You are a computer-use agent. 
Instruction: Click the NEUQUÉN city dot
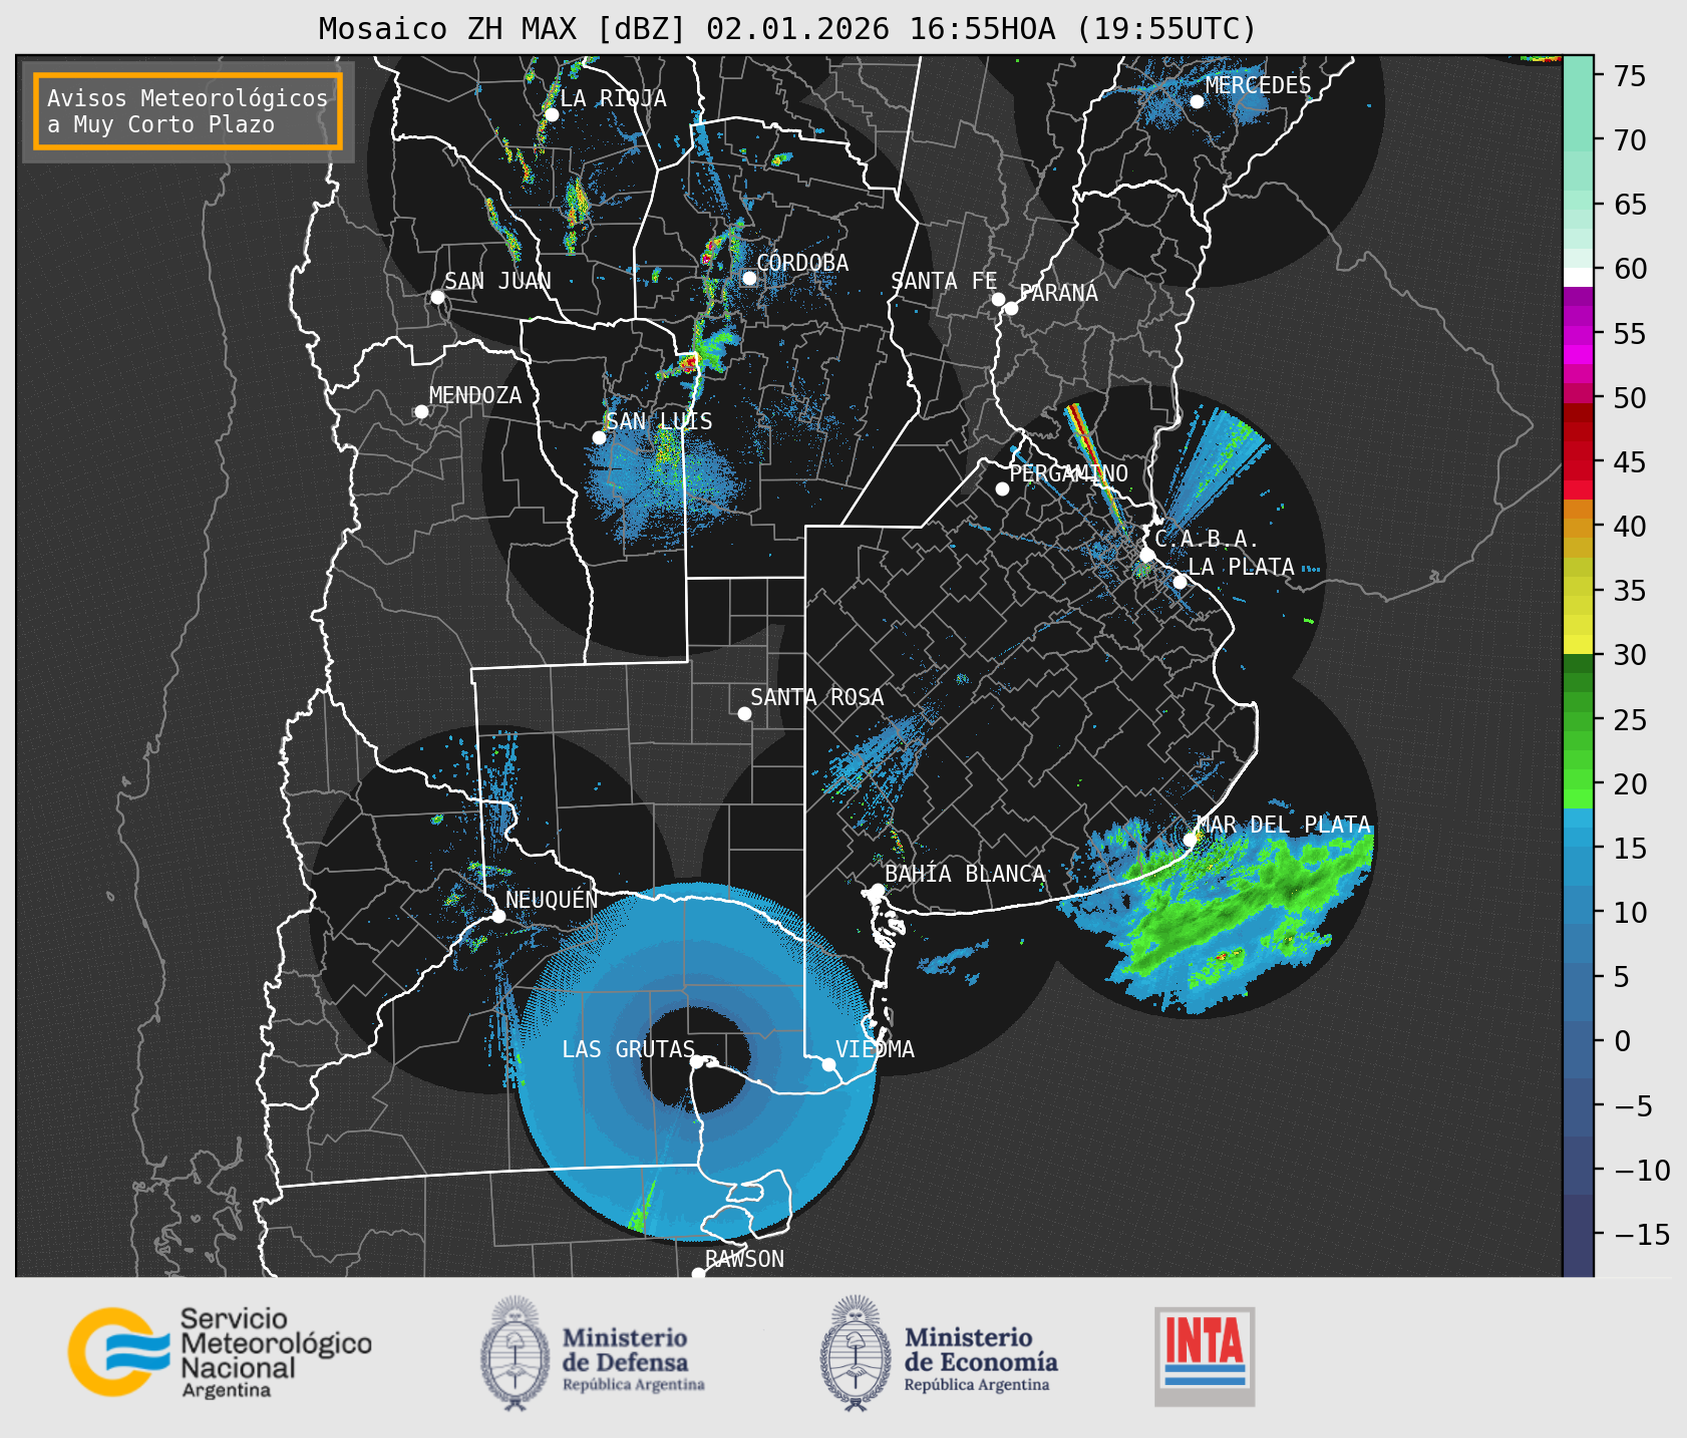pos(498,916)
